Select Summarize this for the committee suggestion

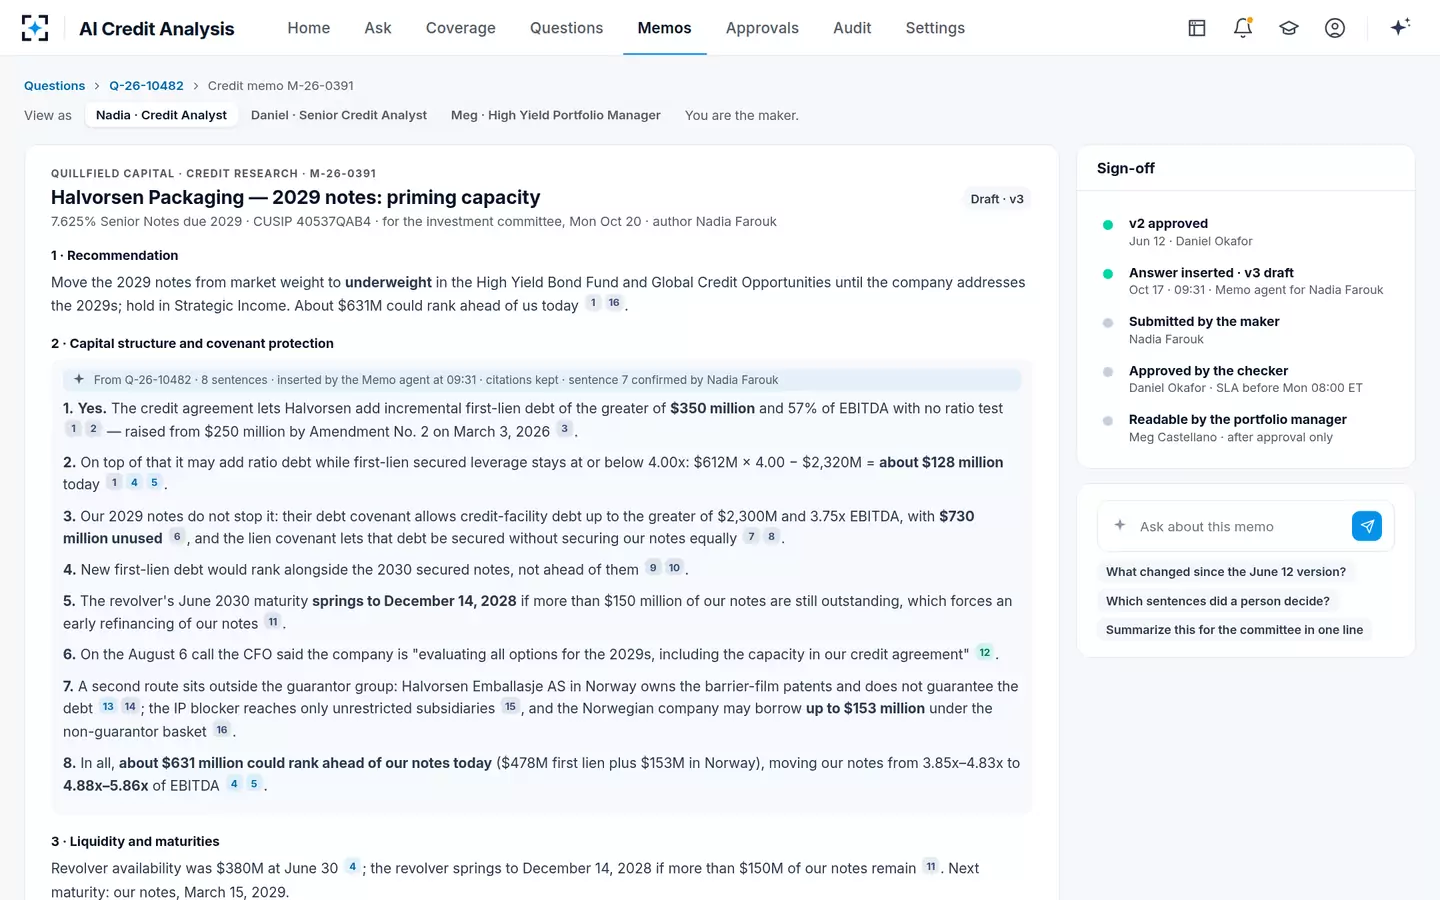click(1235, 630)
